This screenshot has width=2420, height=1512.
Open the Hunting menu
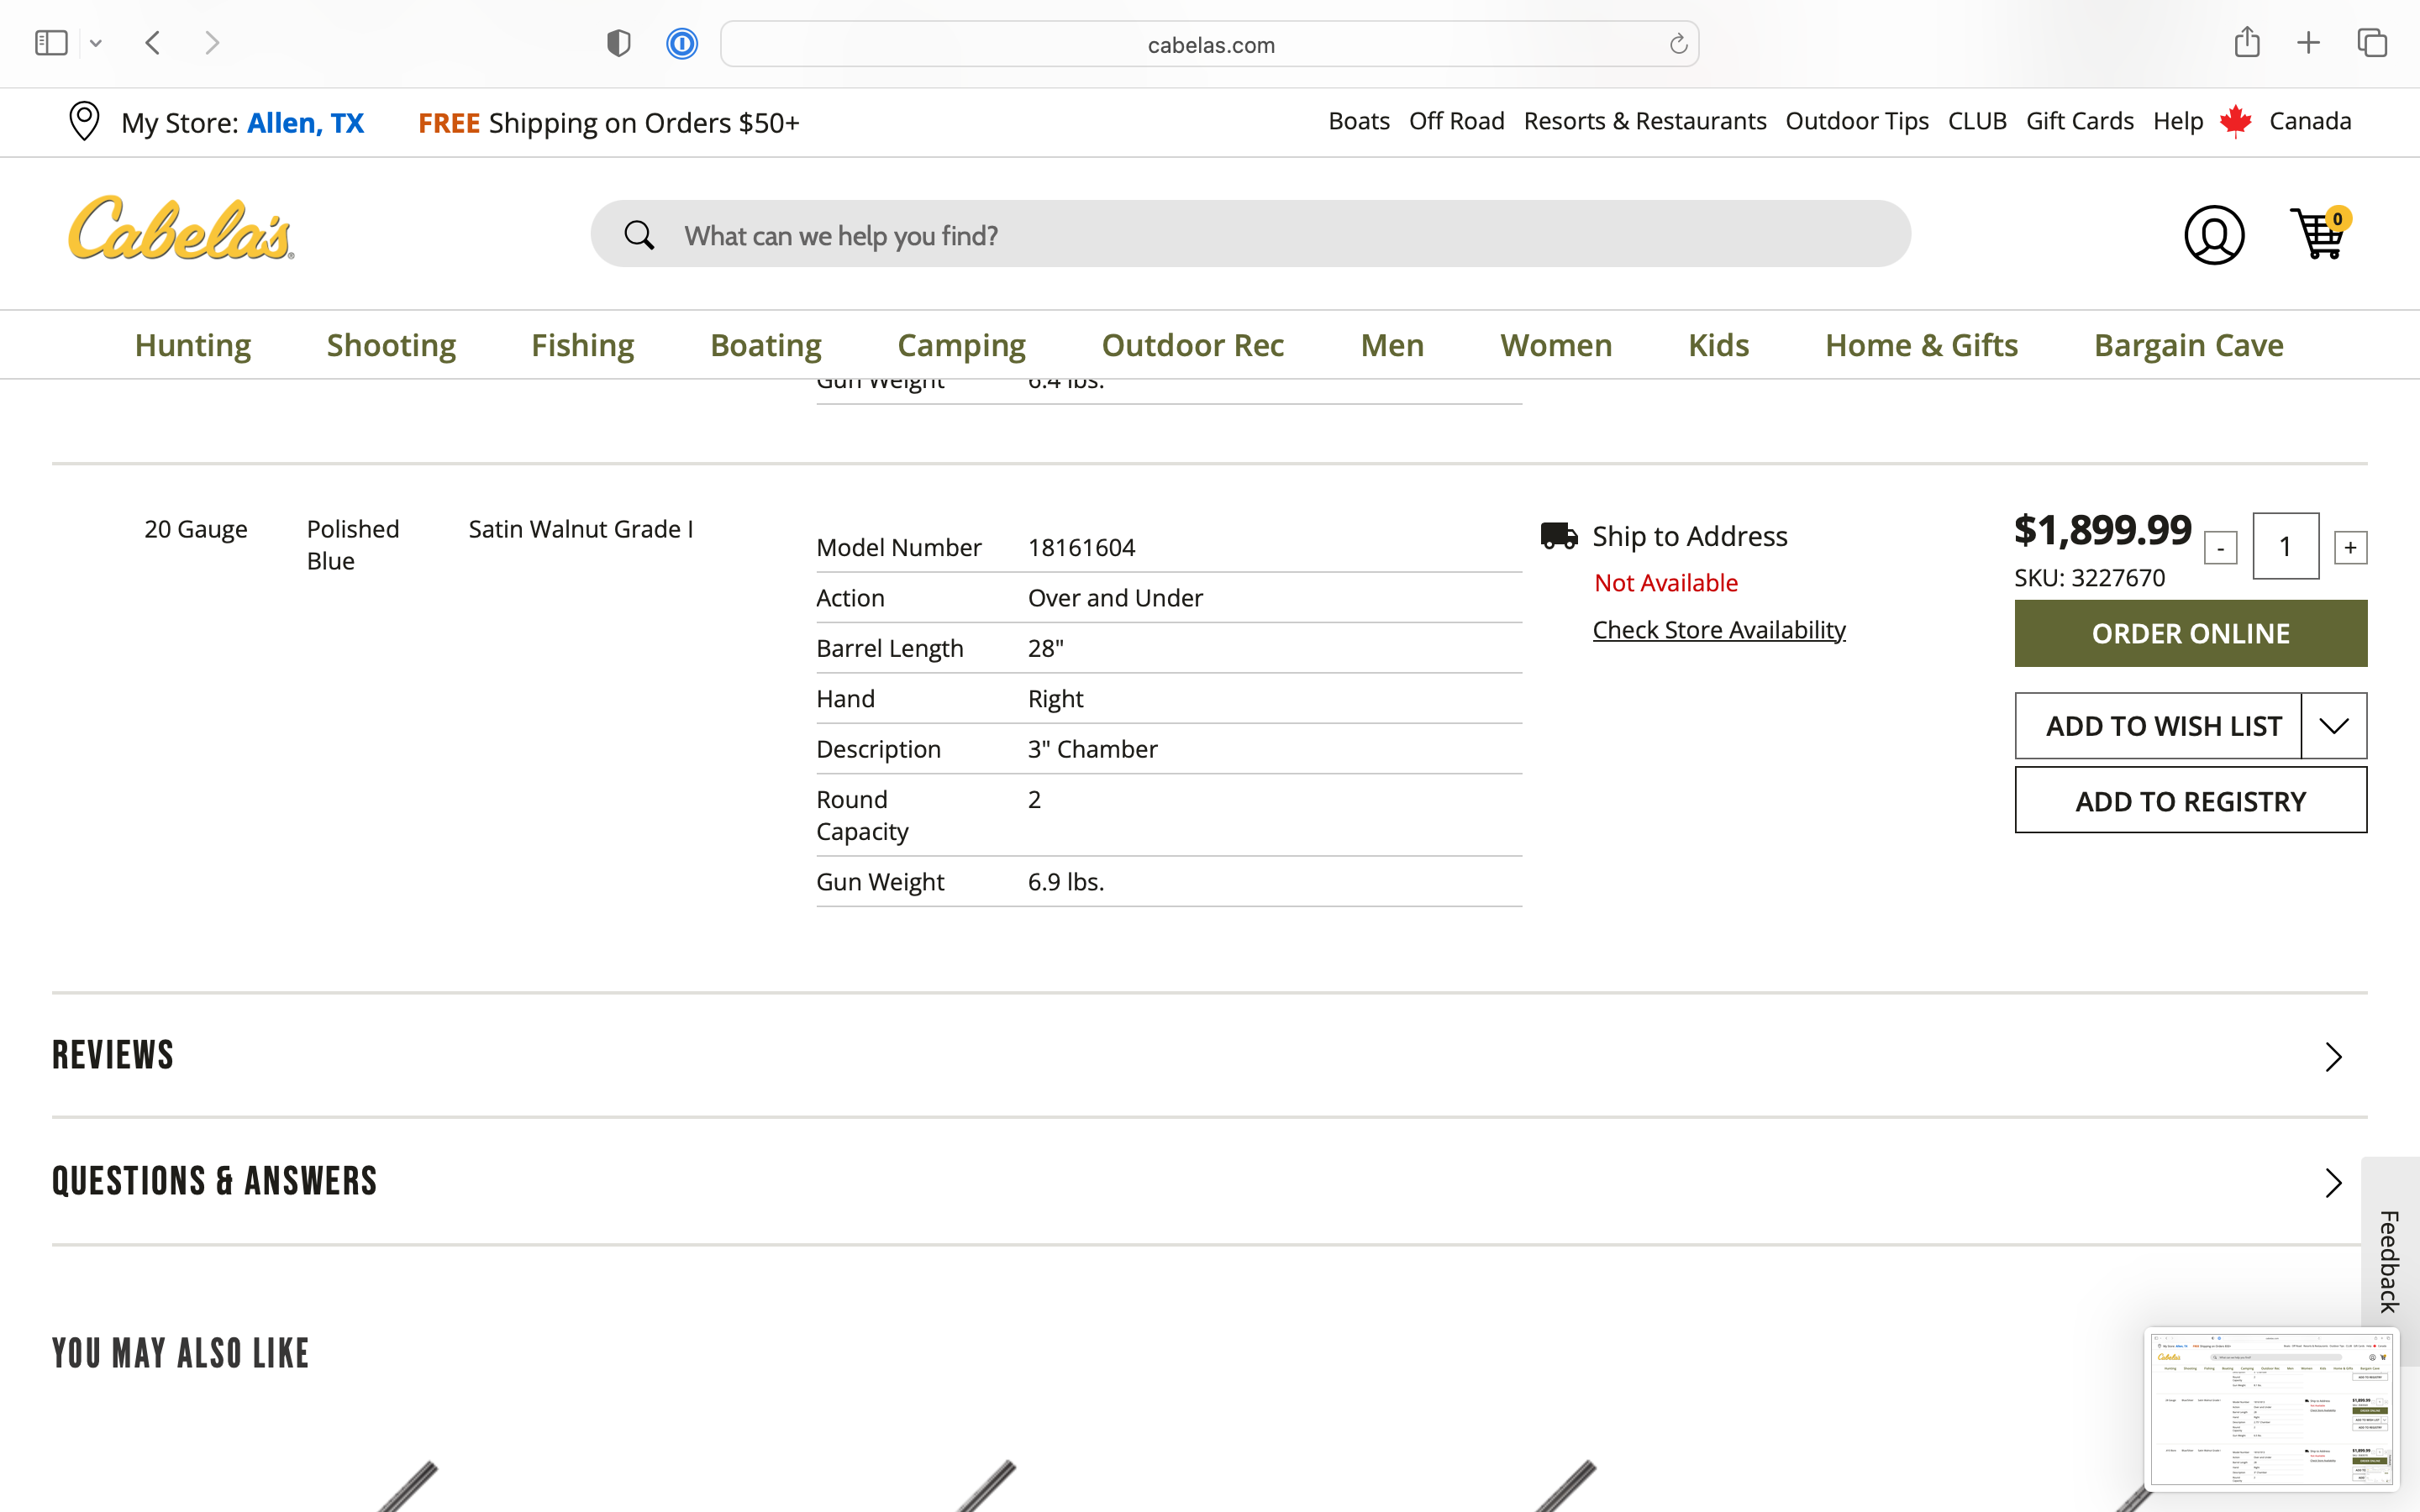tap(193, 345)
